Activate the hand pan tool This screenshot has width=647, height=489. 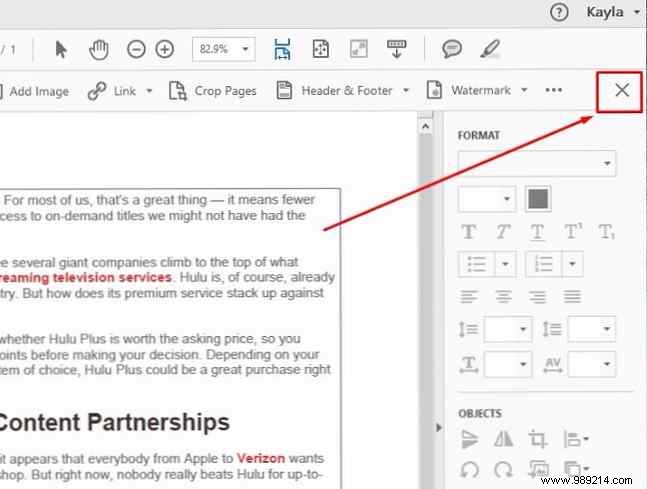(x=99, y=50)
